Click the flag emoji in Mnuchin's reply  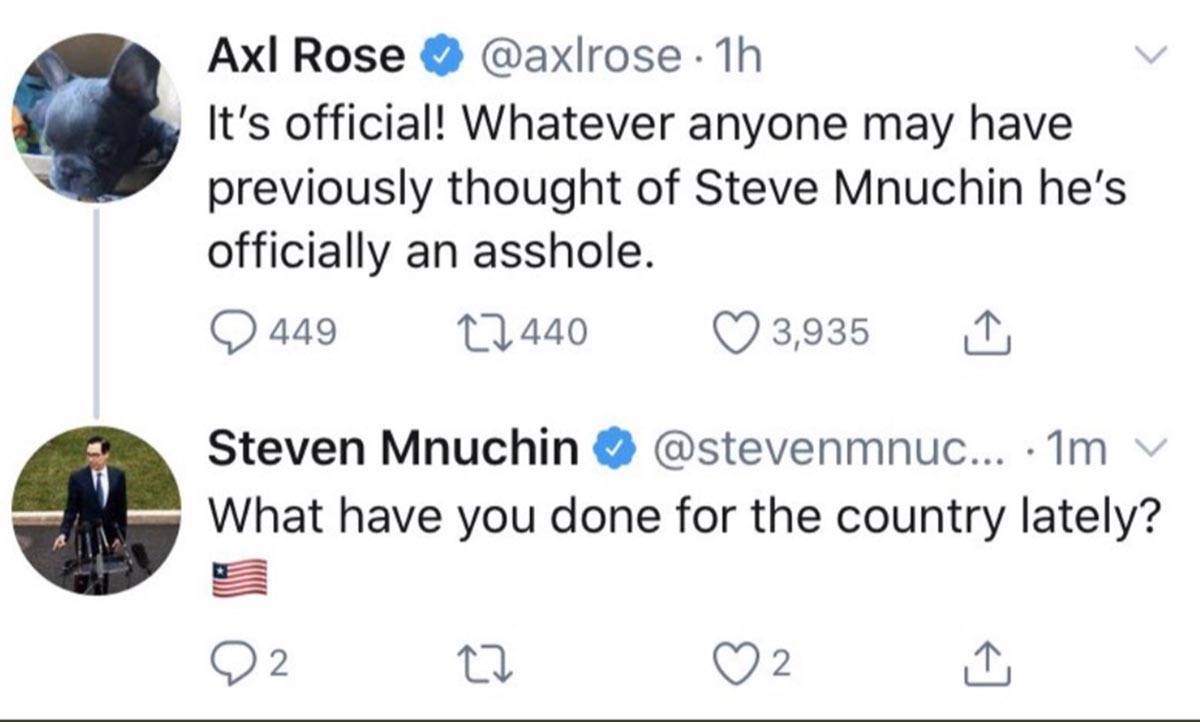click(x=239, y=578)
